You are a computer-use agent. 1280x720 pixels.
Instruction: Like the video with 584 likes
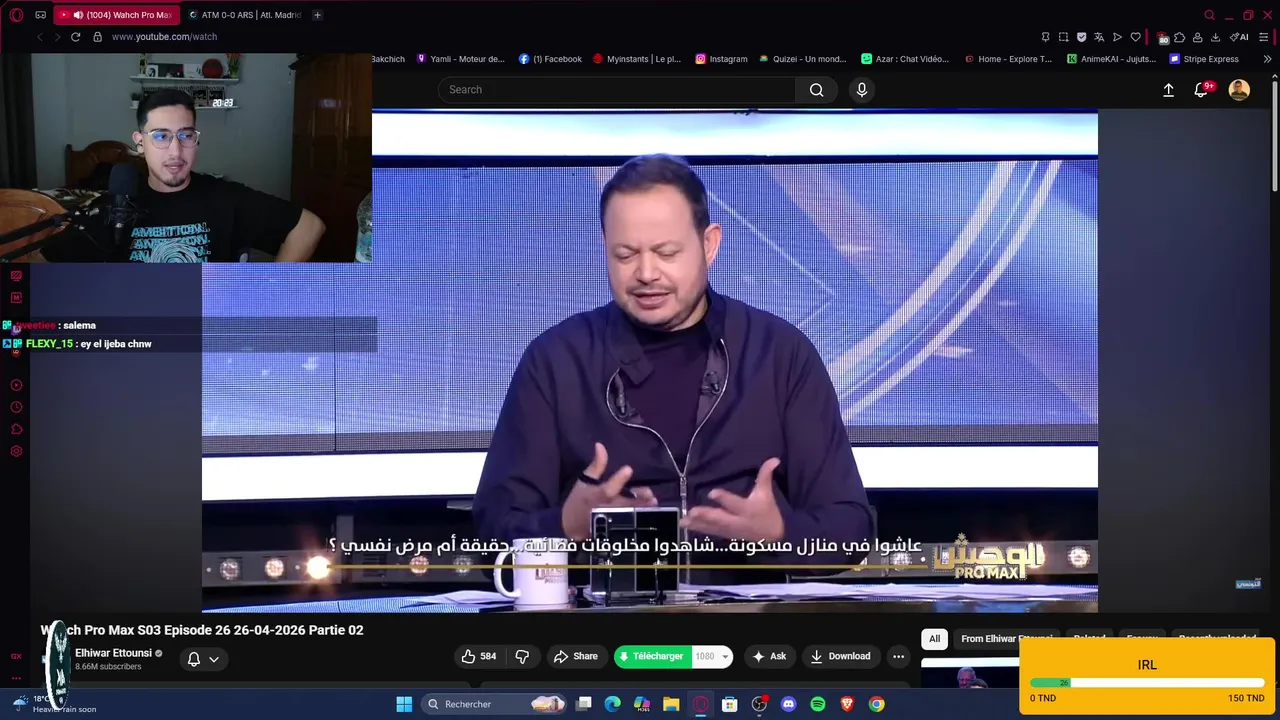[479, 656]
